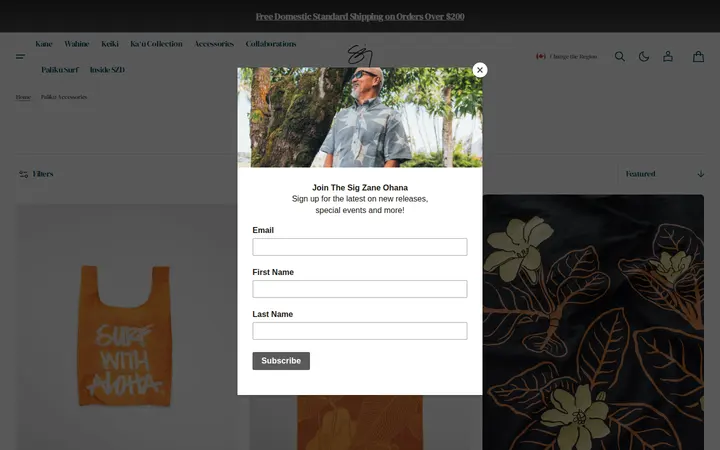Go to Home breadcrumb link
The image size is (720, 450).
(x=23, y=97)
